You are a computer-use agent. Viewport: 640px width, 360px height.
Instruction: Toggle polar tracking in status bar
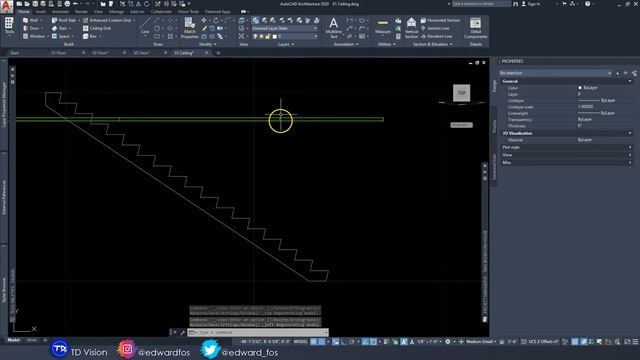pyautogui.click(x=352, y=342)
